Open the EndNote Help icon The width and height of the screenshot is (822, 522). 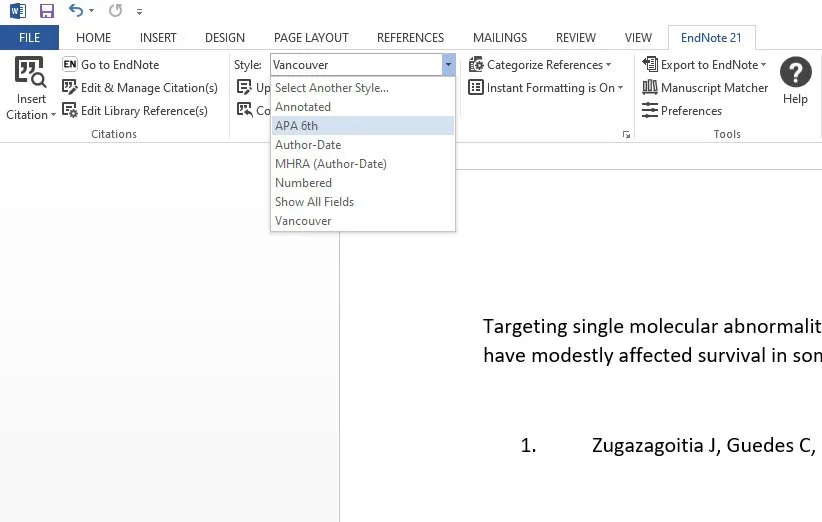pos(795,73)
